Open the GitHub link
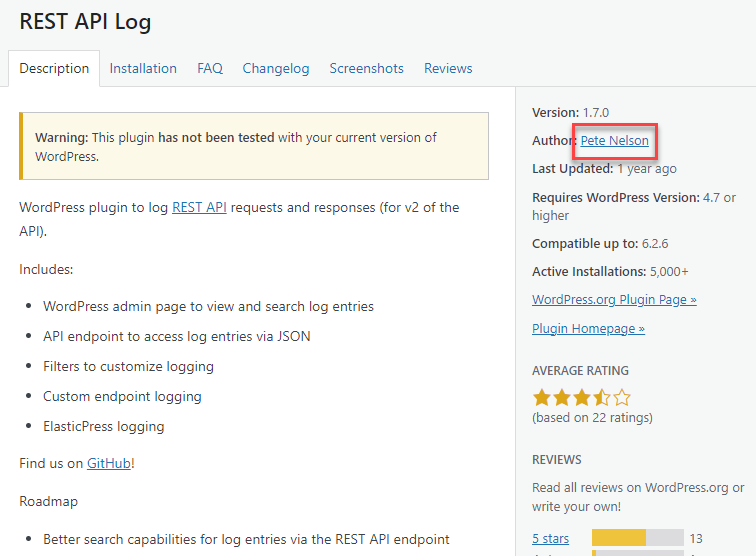The height and width of the screenshot is (556, 756). tap(108, 463)
